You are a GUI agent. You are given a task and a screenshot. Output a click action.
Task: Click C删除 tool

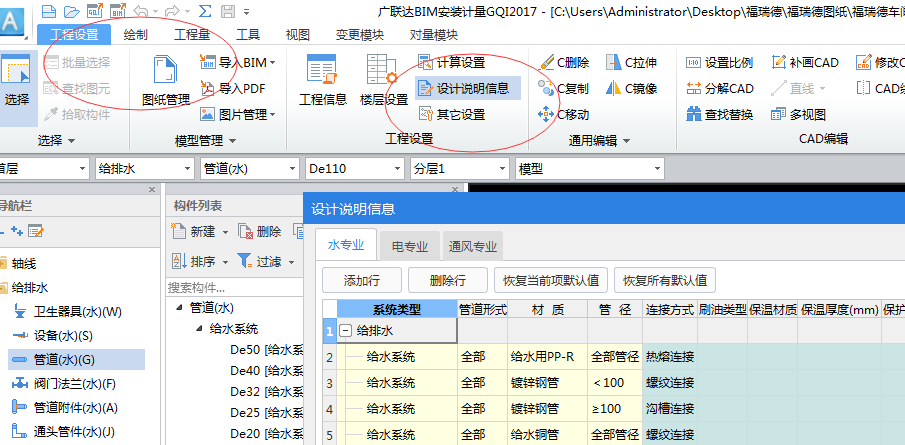point(563,62)
